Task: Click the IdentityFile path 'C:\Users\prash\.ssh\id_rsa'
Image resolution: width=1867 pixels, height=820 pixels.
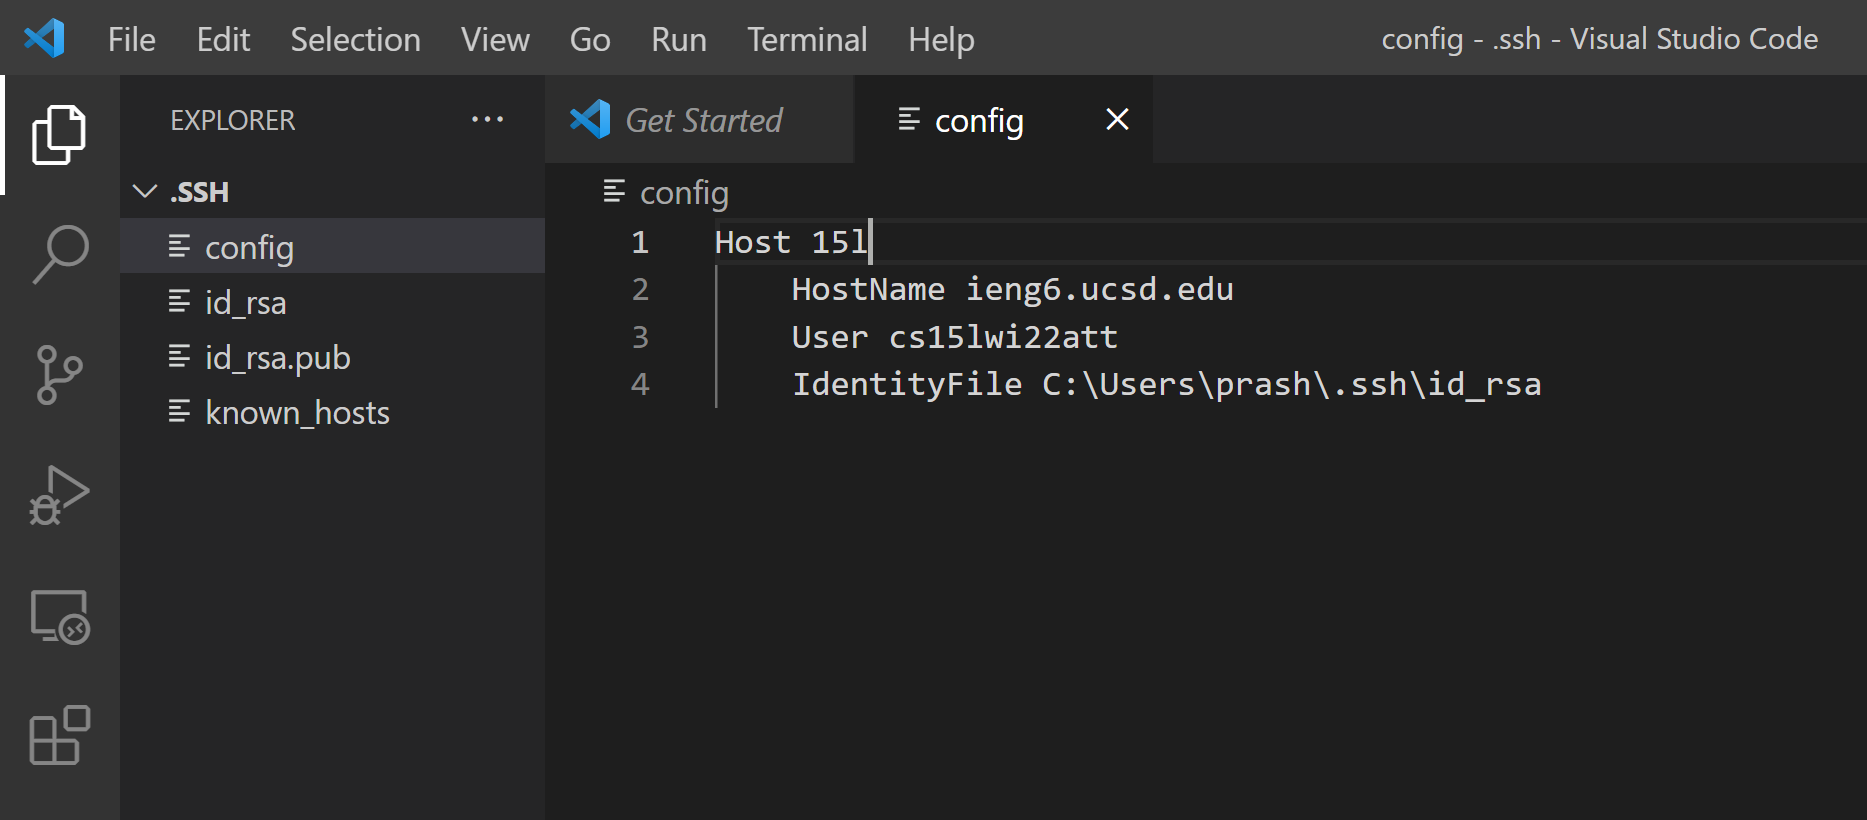Action: 1291,384
